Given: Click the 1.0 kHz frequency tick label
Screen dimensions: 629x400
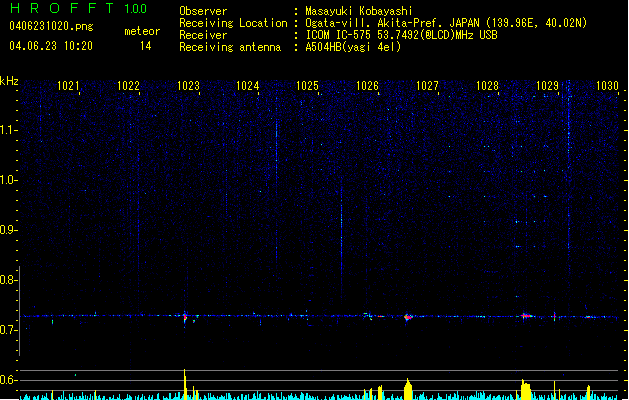Looking at the screenshot, I should [x=8, y=180].
